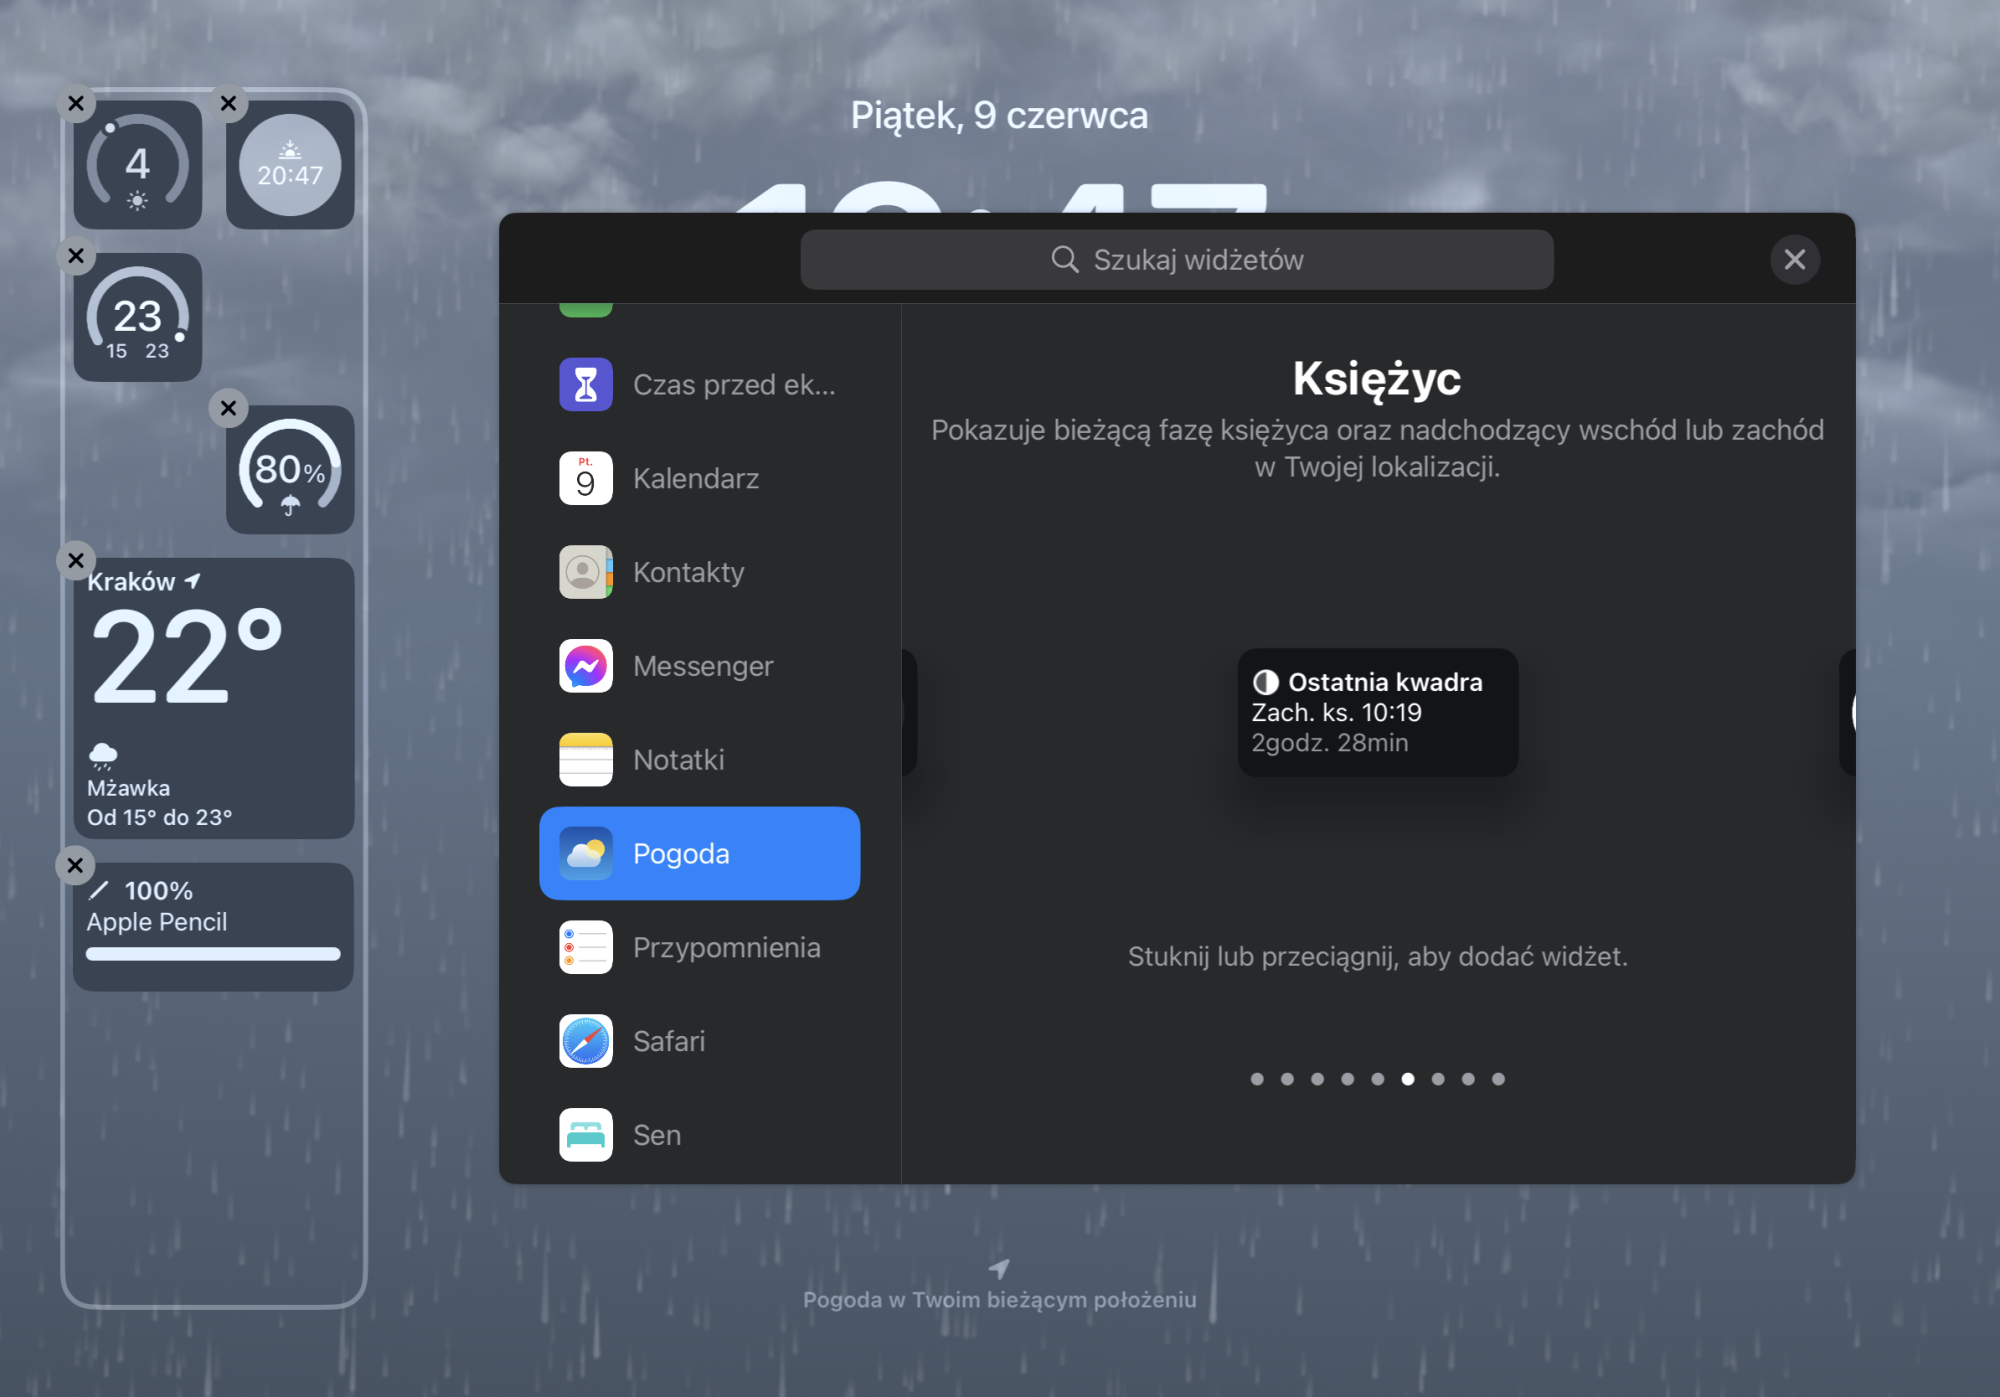Open the Przypomnienia widgets entry
This screenshot has width=2000, height=1397.
pos(726,948)
